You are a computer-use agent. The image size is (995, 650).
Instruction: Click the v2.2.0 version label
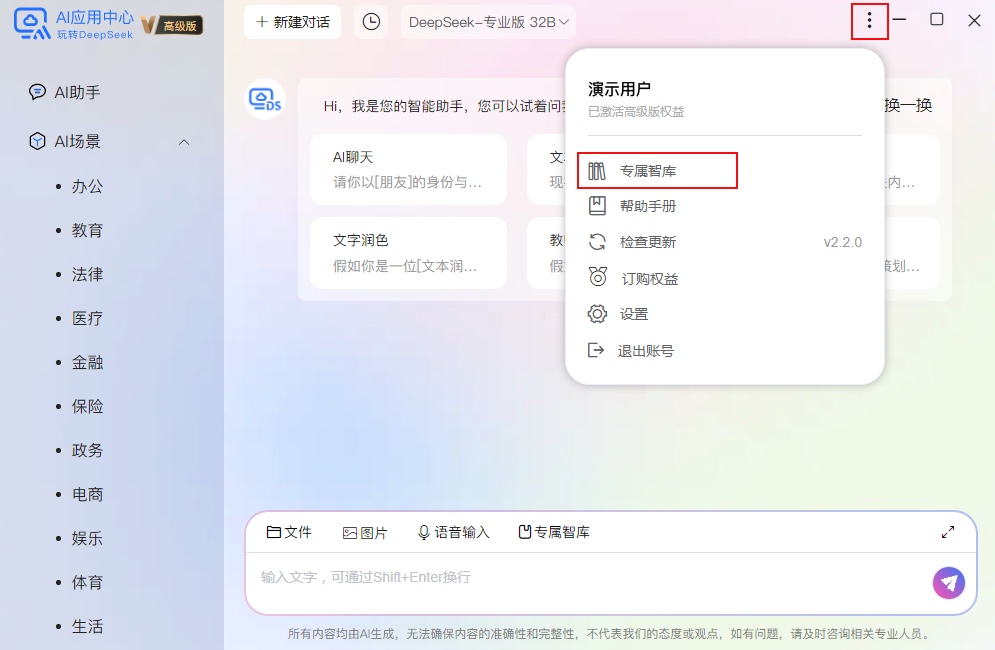click(x=843, y=242)
